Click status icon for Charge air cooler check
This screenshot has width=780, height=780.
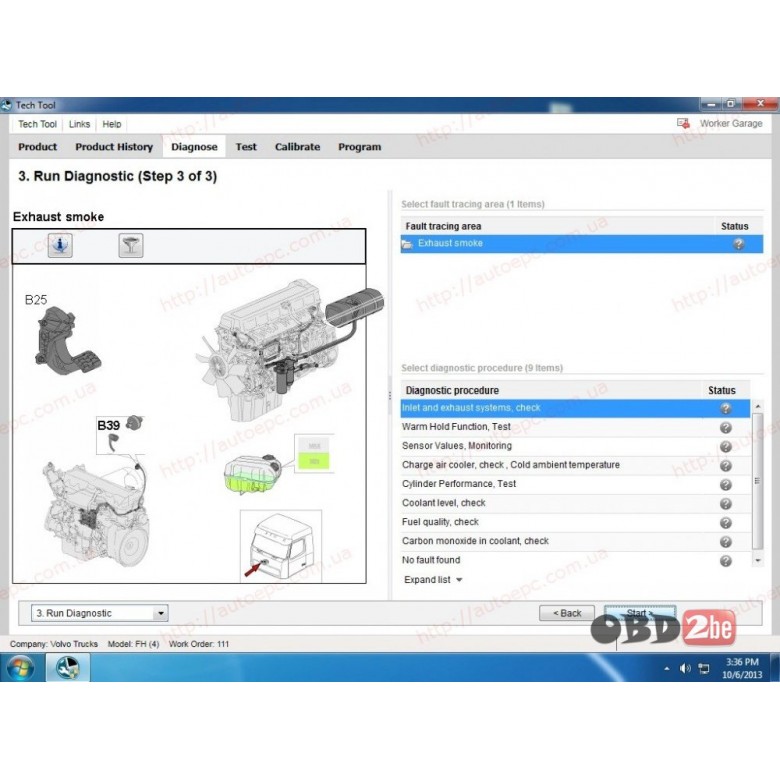[x=726, y=466]
